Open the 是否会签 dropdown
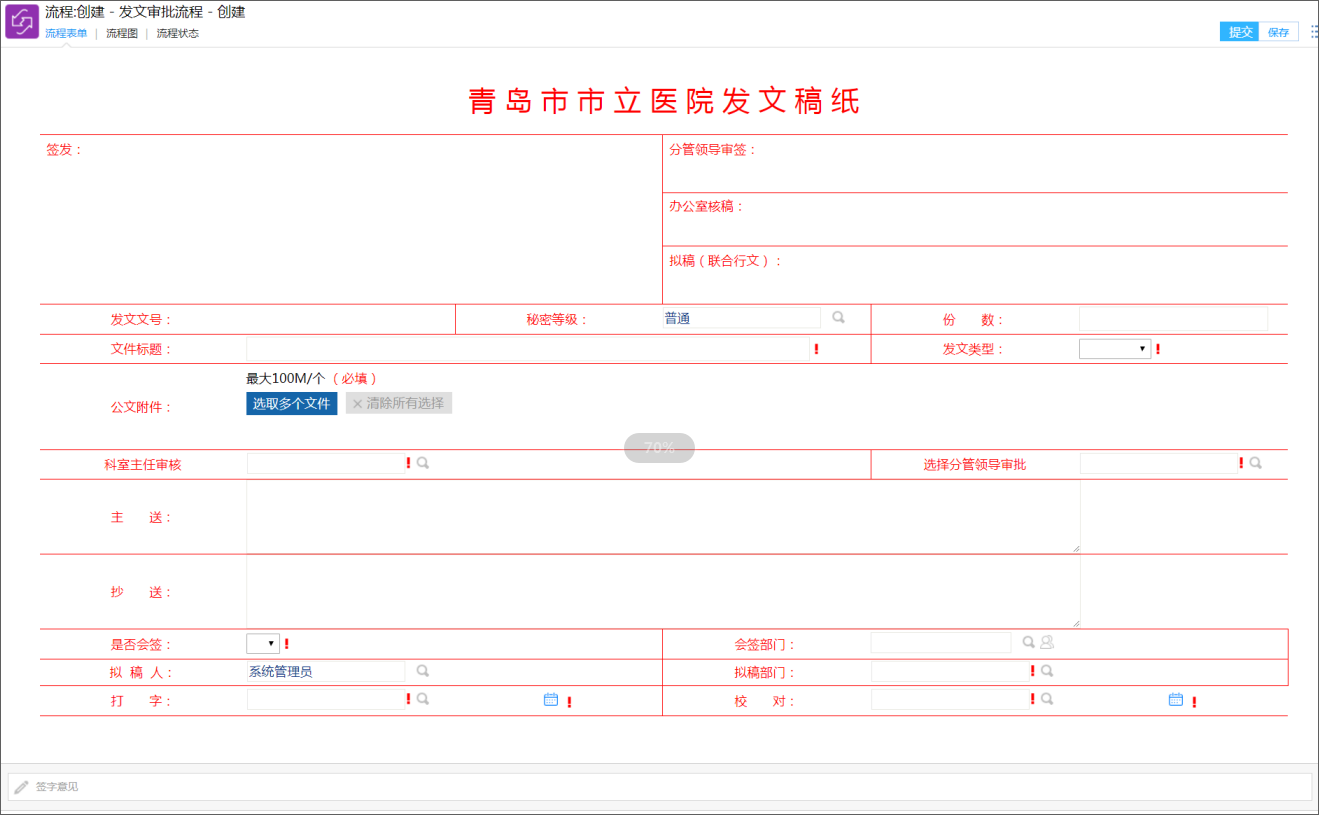The height and width of the screenshot is (815, 1319). 263,643
